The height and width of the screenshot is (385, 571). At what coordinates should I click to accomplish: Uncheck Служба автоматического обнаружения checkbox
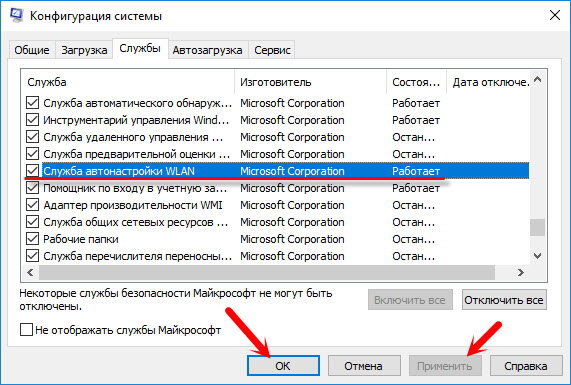[32, 103]
